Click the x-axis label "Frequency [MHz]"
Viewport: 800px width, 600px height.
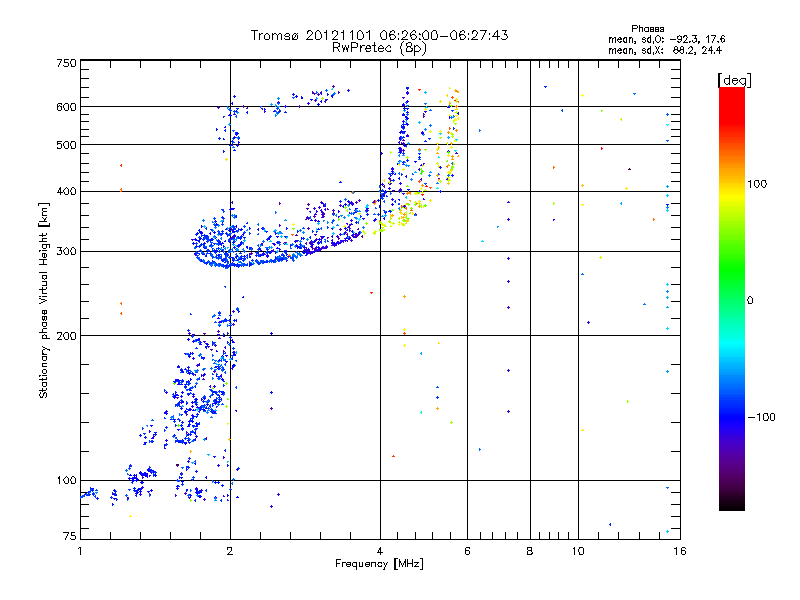coord(379,564)
